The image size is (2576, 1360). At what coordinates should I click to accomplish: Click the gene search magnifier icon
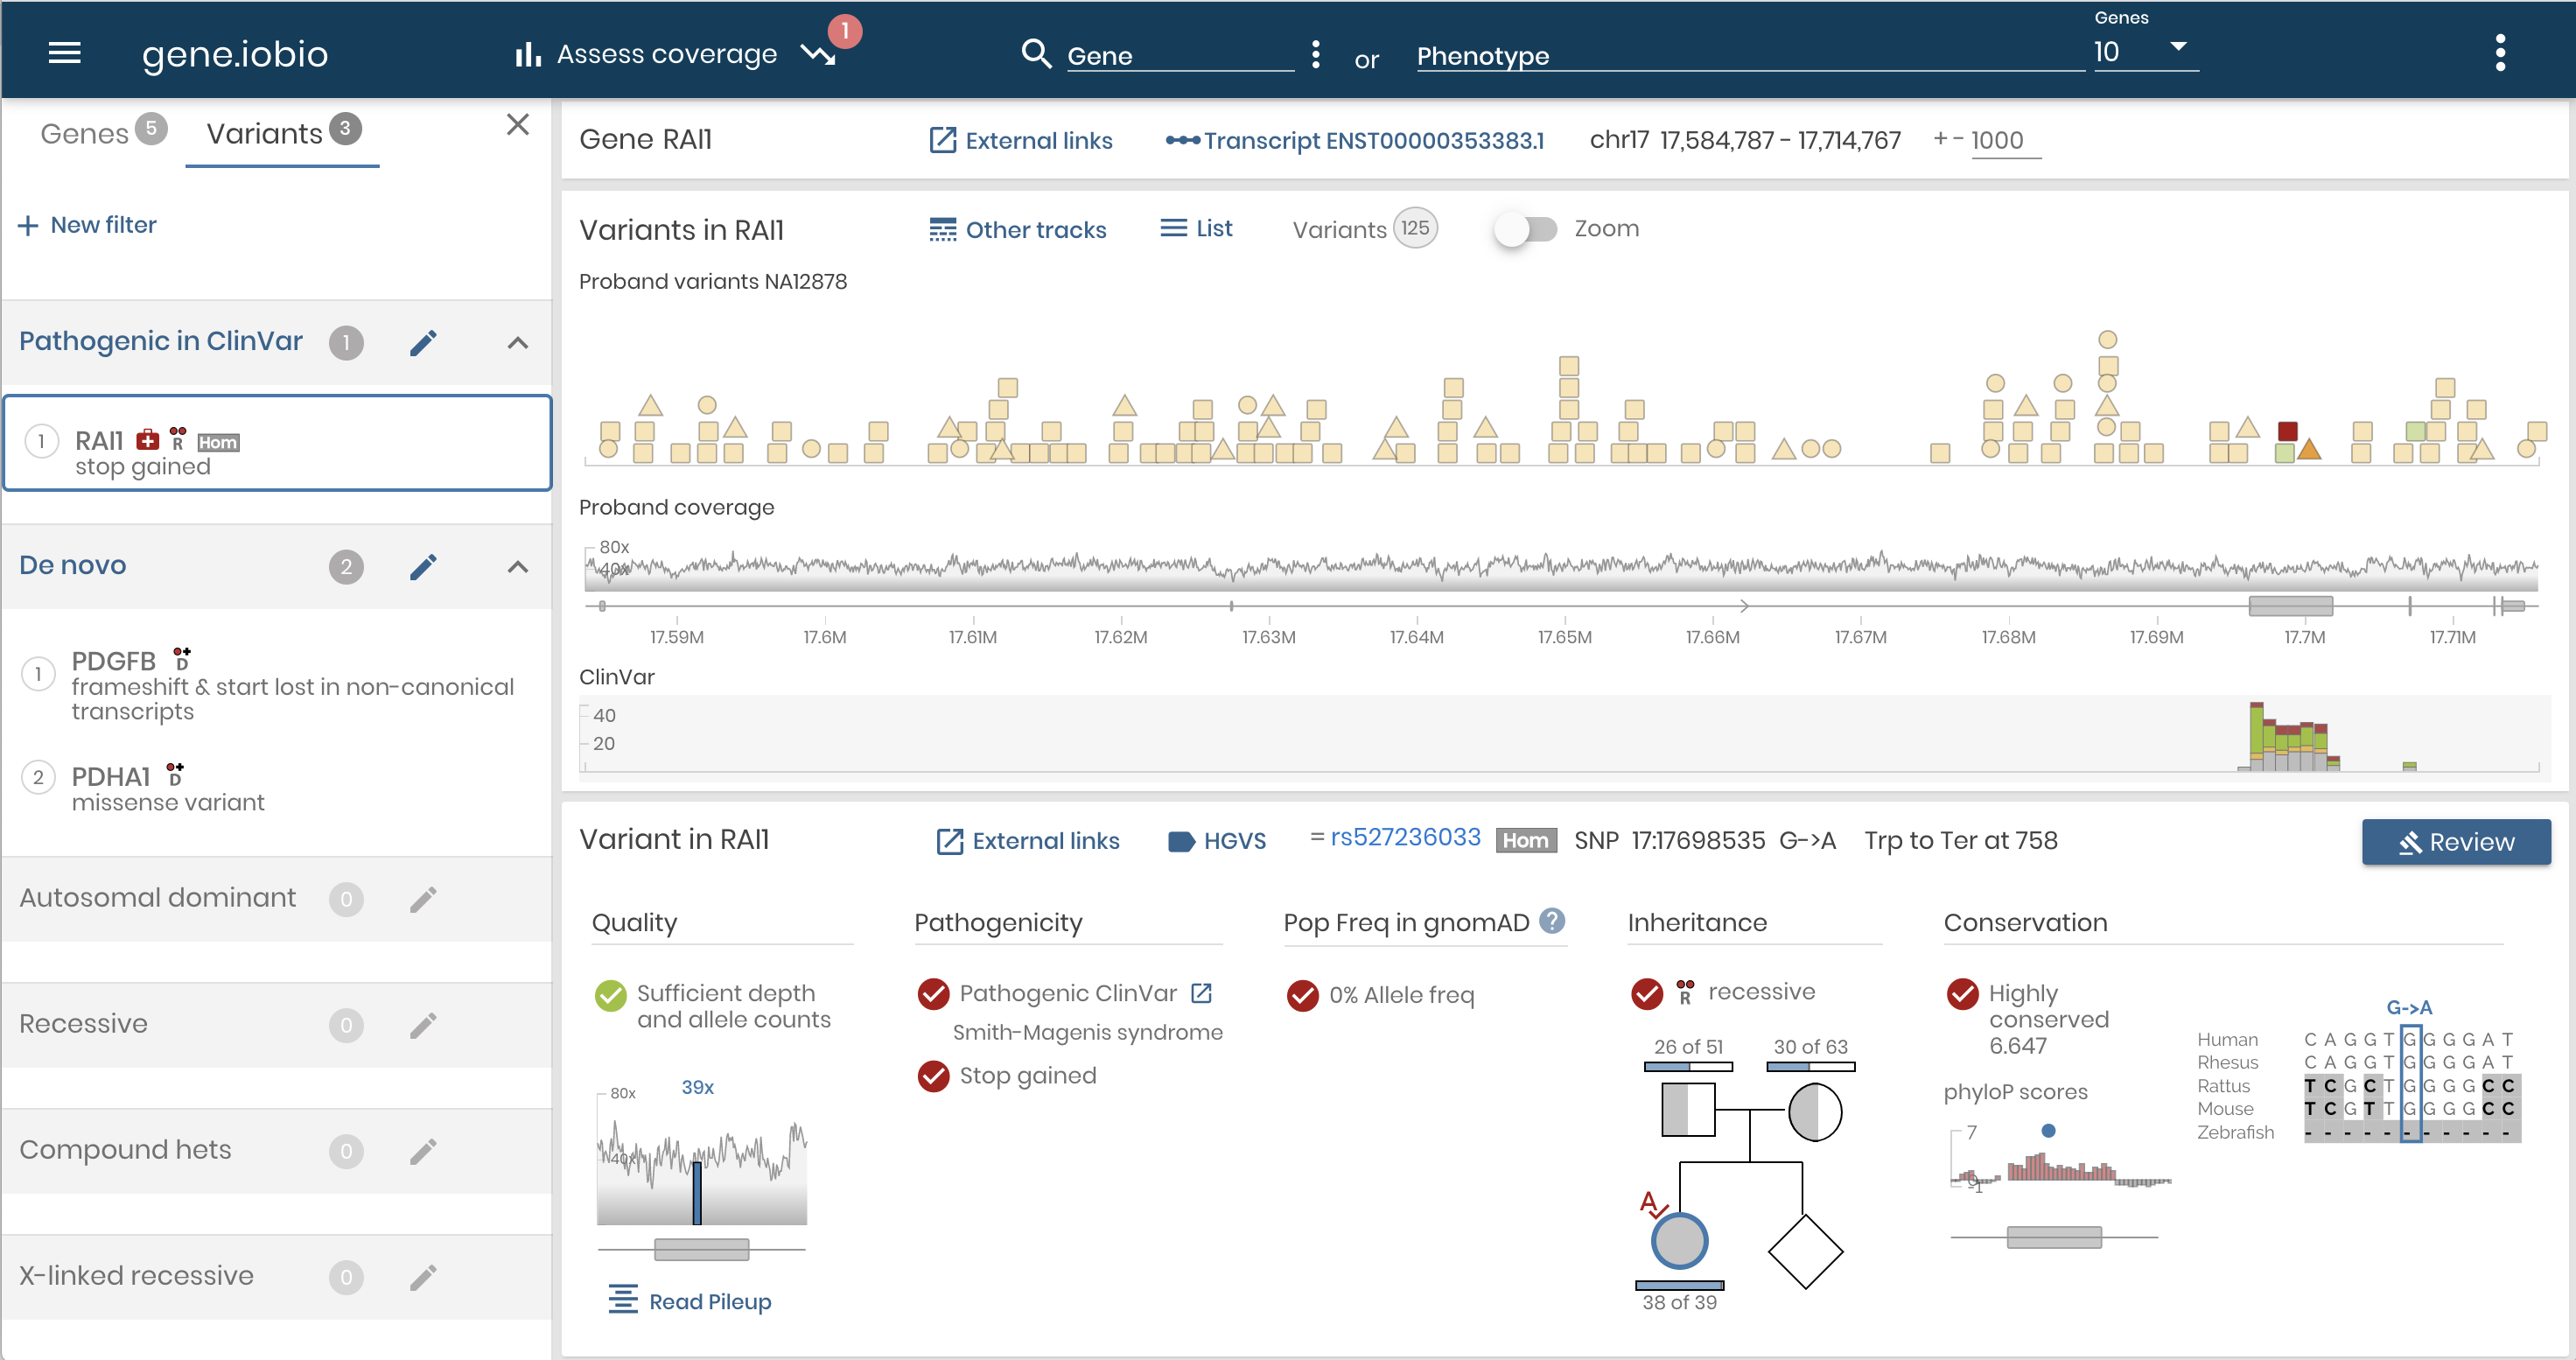click(1035, 53)
